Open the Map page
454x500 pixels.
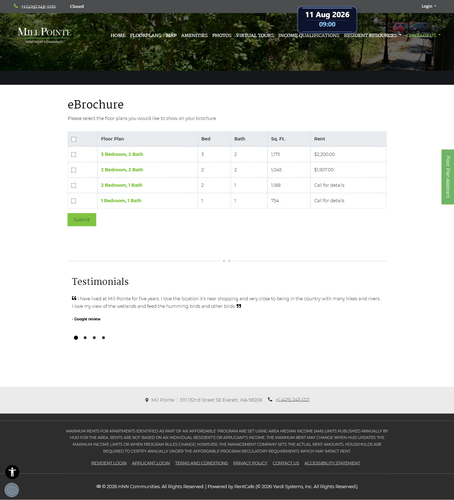click(x=171, y=35)
